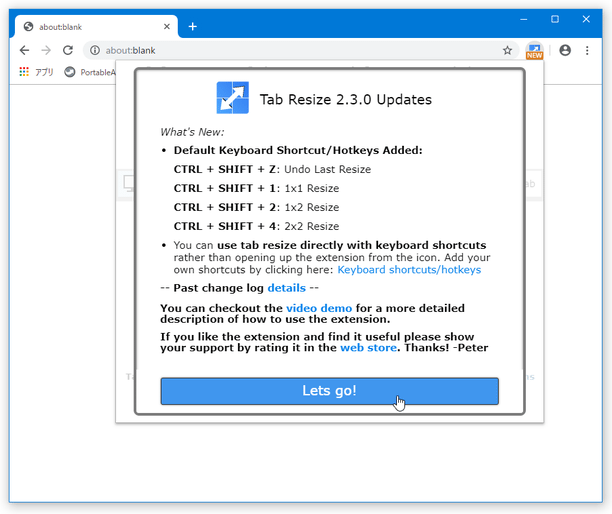612x514 pixels.
Task: Close the about:blank tab
Action: coord(167,27)
